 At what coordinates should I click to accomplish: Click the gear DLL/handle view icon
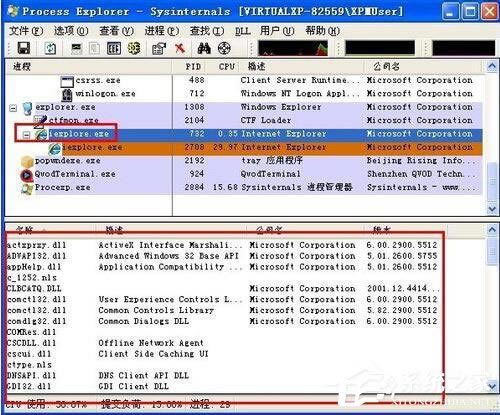134,49
